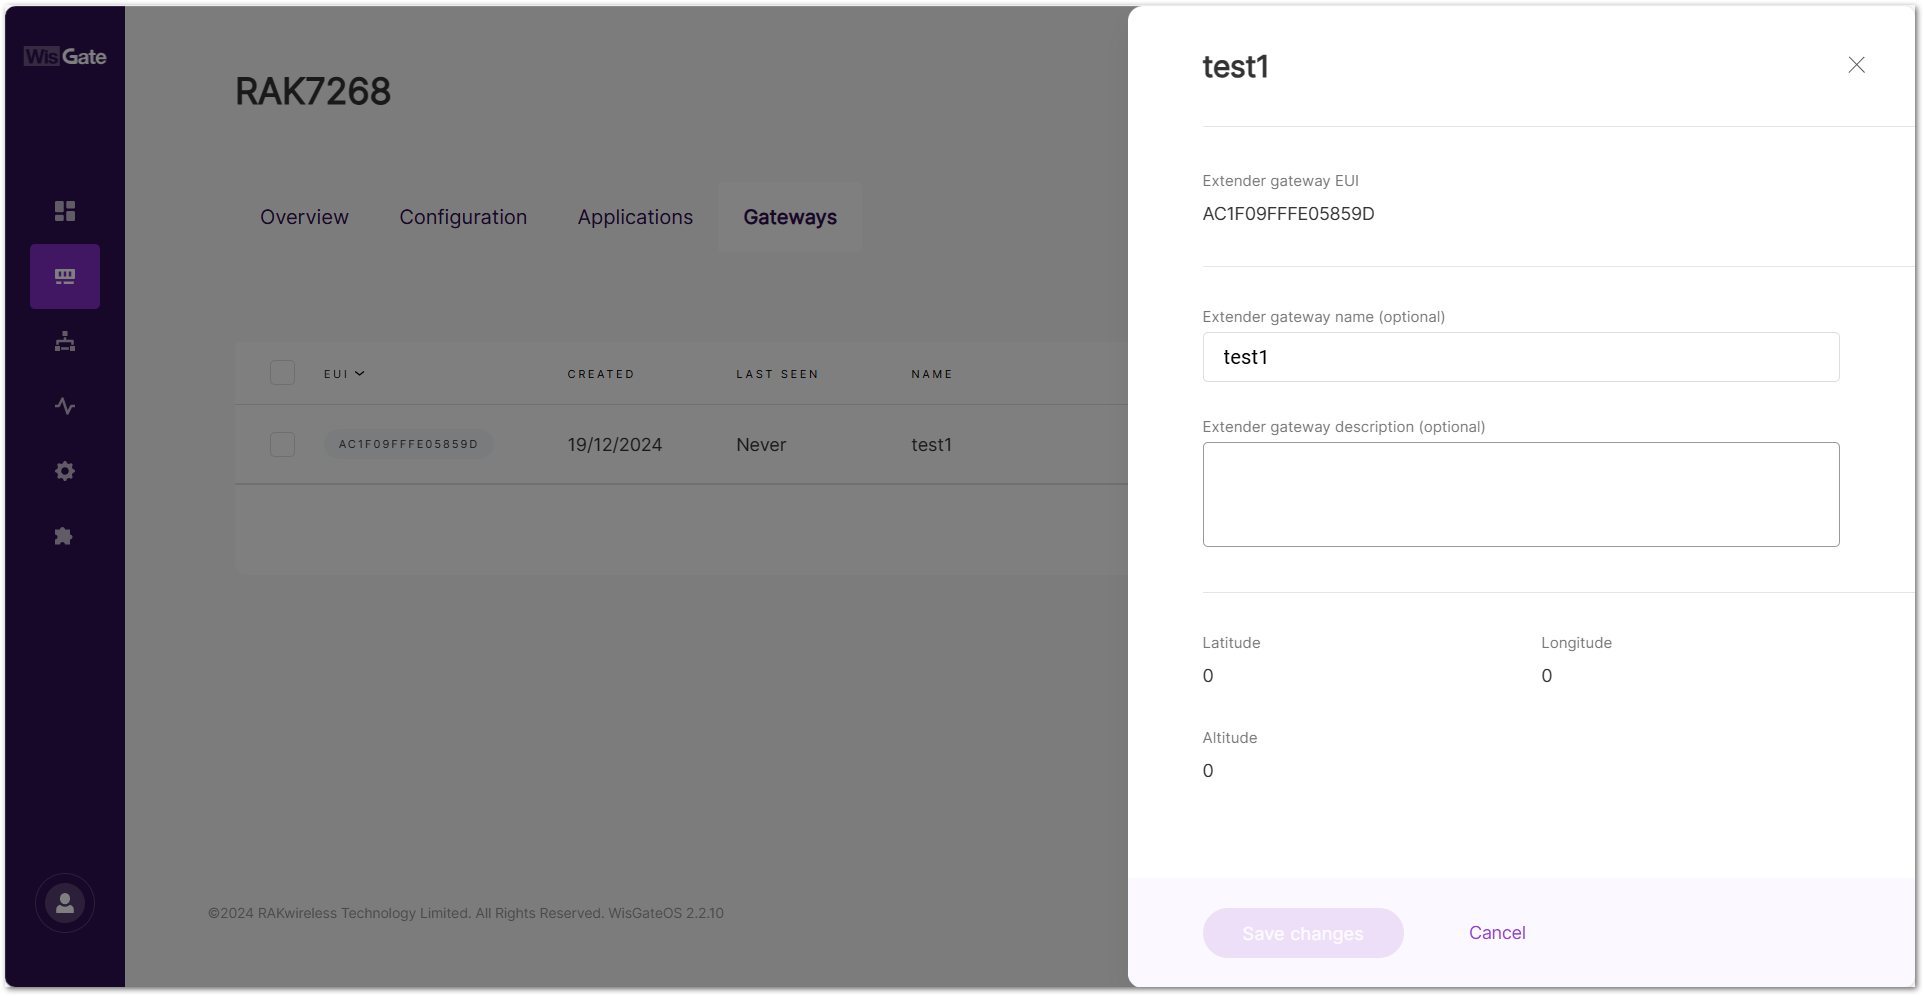Check the AC1F09FFFE05859D row checkbox
The width and height of the screenshot is (1924, 996).
coord(282,444)
